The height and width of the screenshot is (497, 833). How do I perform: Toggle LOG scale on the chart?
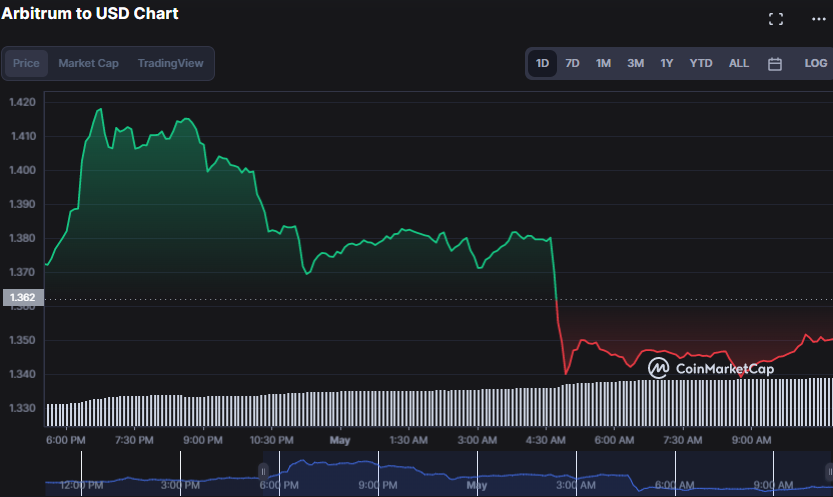point(815,63)
